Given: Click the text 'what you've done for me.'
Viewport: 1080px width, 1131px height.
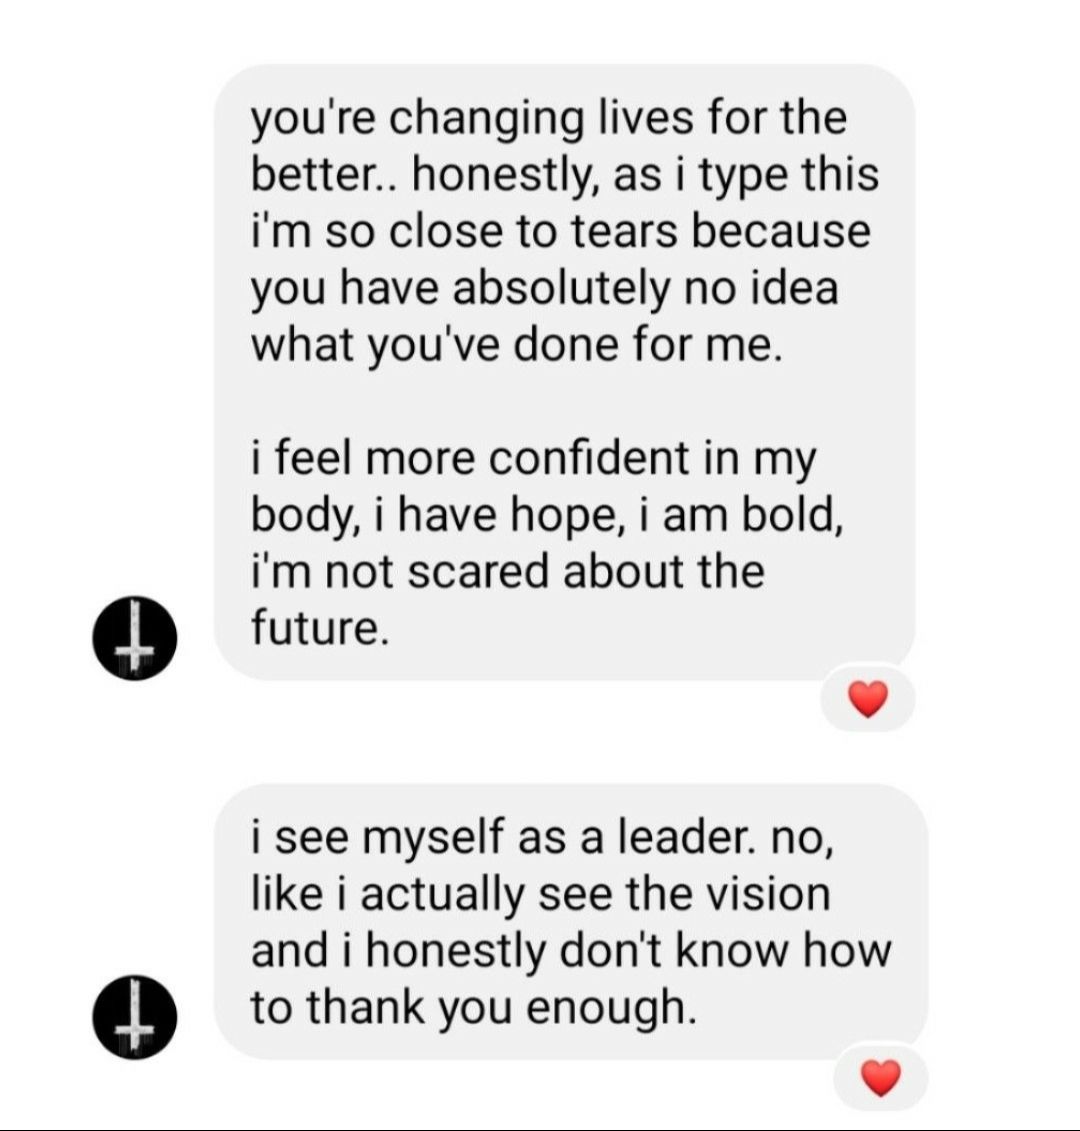Looking at the screenshot, I should (516, 346).
